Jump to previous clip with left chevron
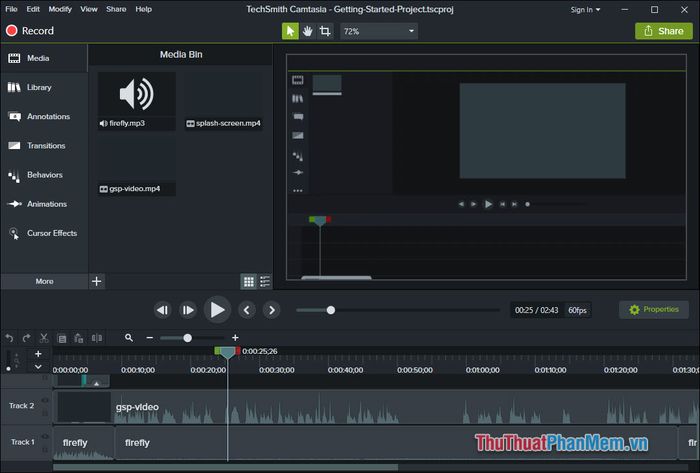The width and height of the screenshot is (700, 473). pyautogui.click(x=246, y=310)
